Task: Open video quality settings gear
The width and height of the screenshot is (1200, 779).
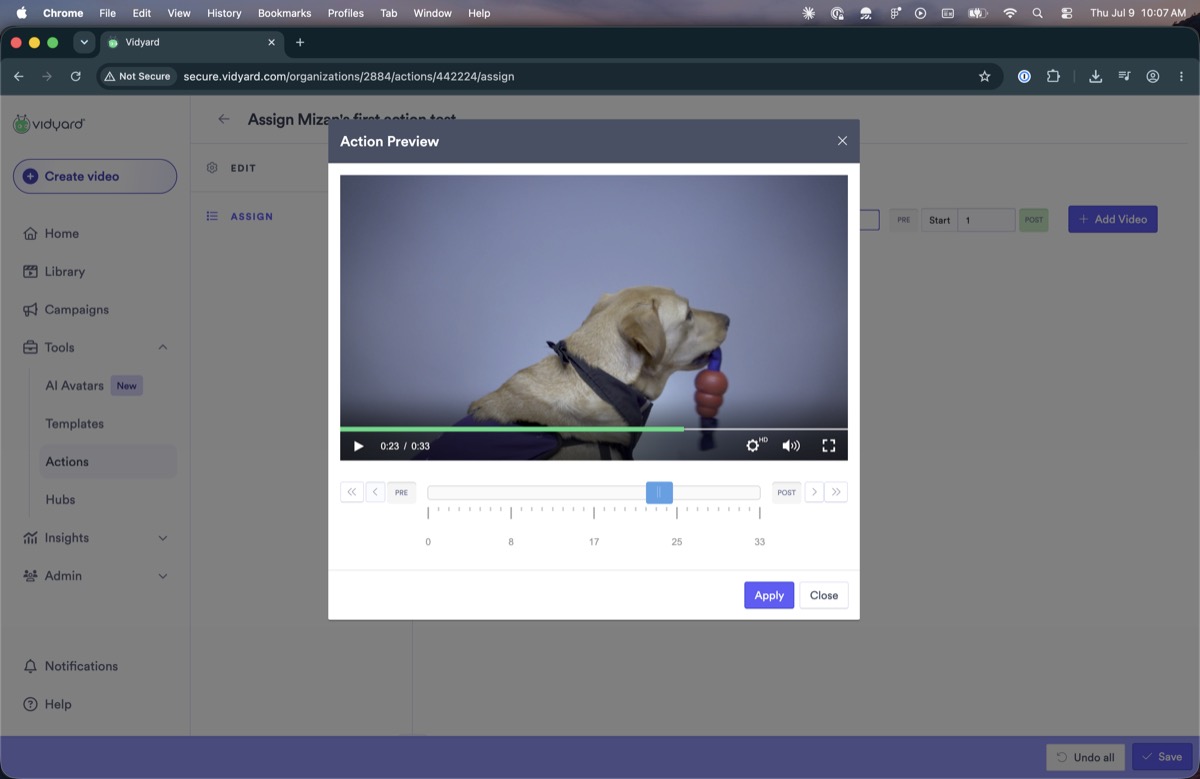Action: tap(754, 446)
